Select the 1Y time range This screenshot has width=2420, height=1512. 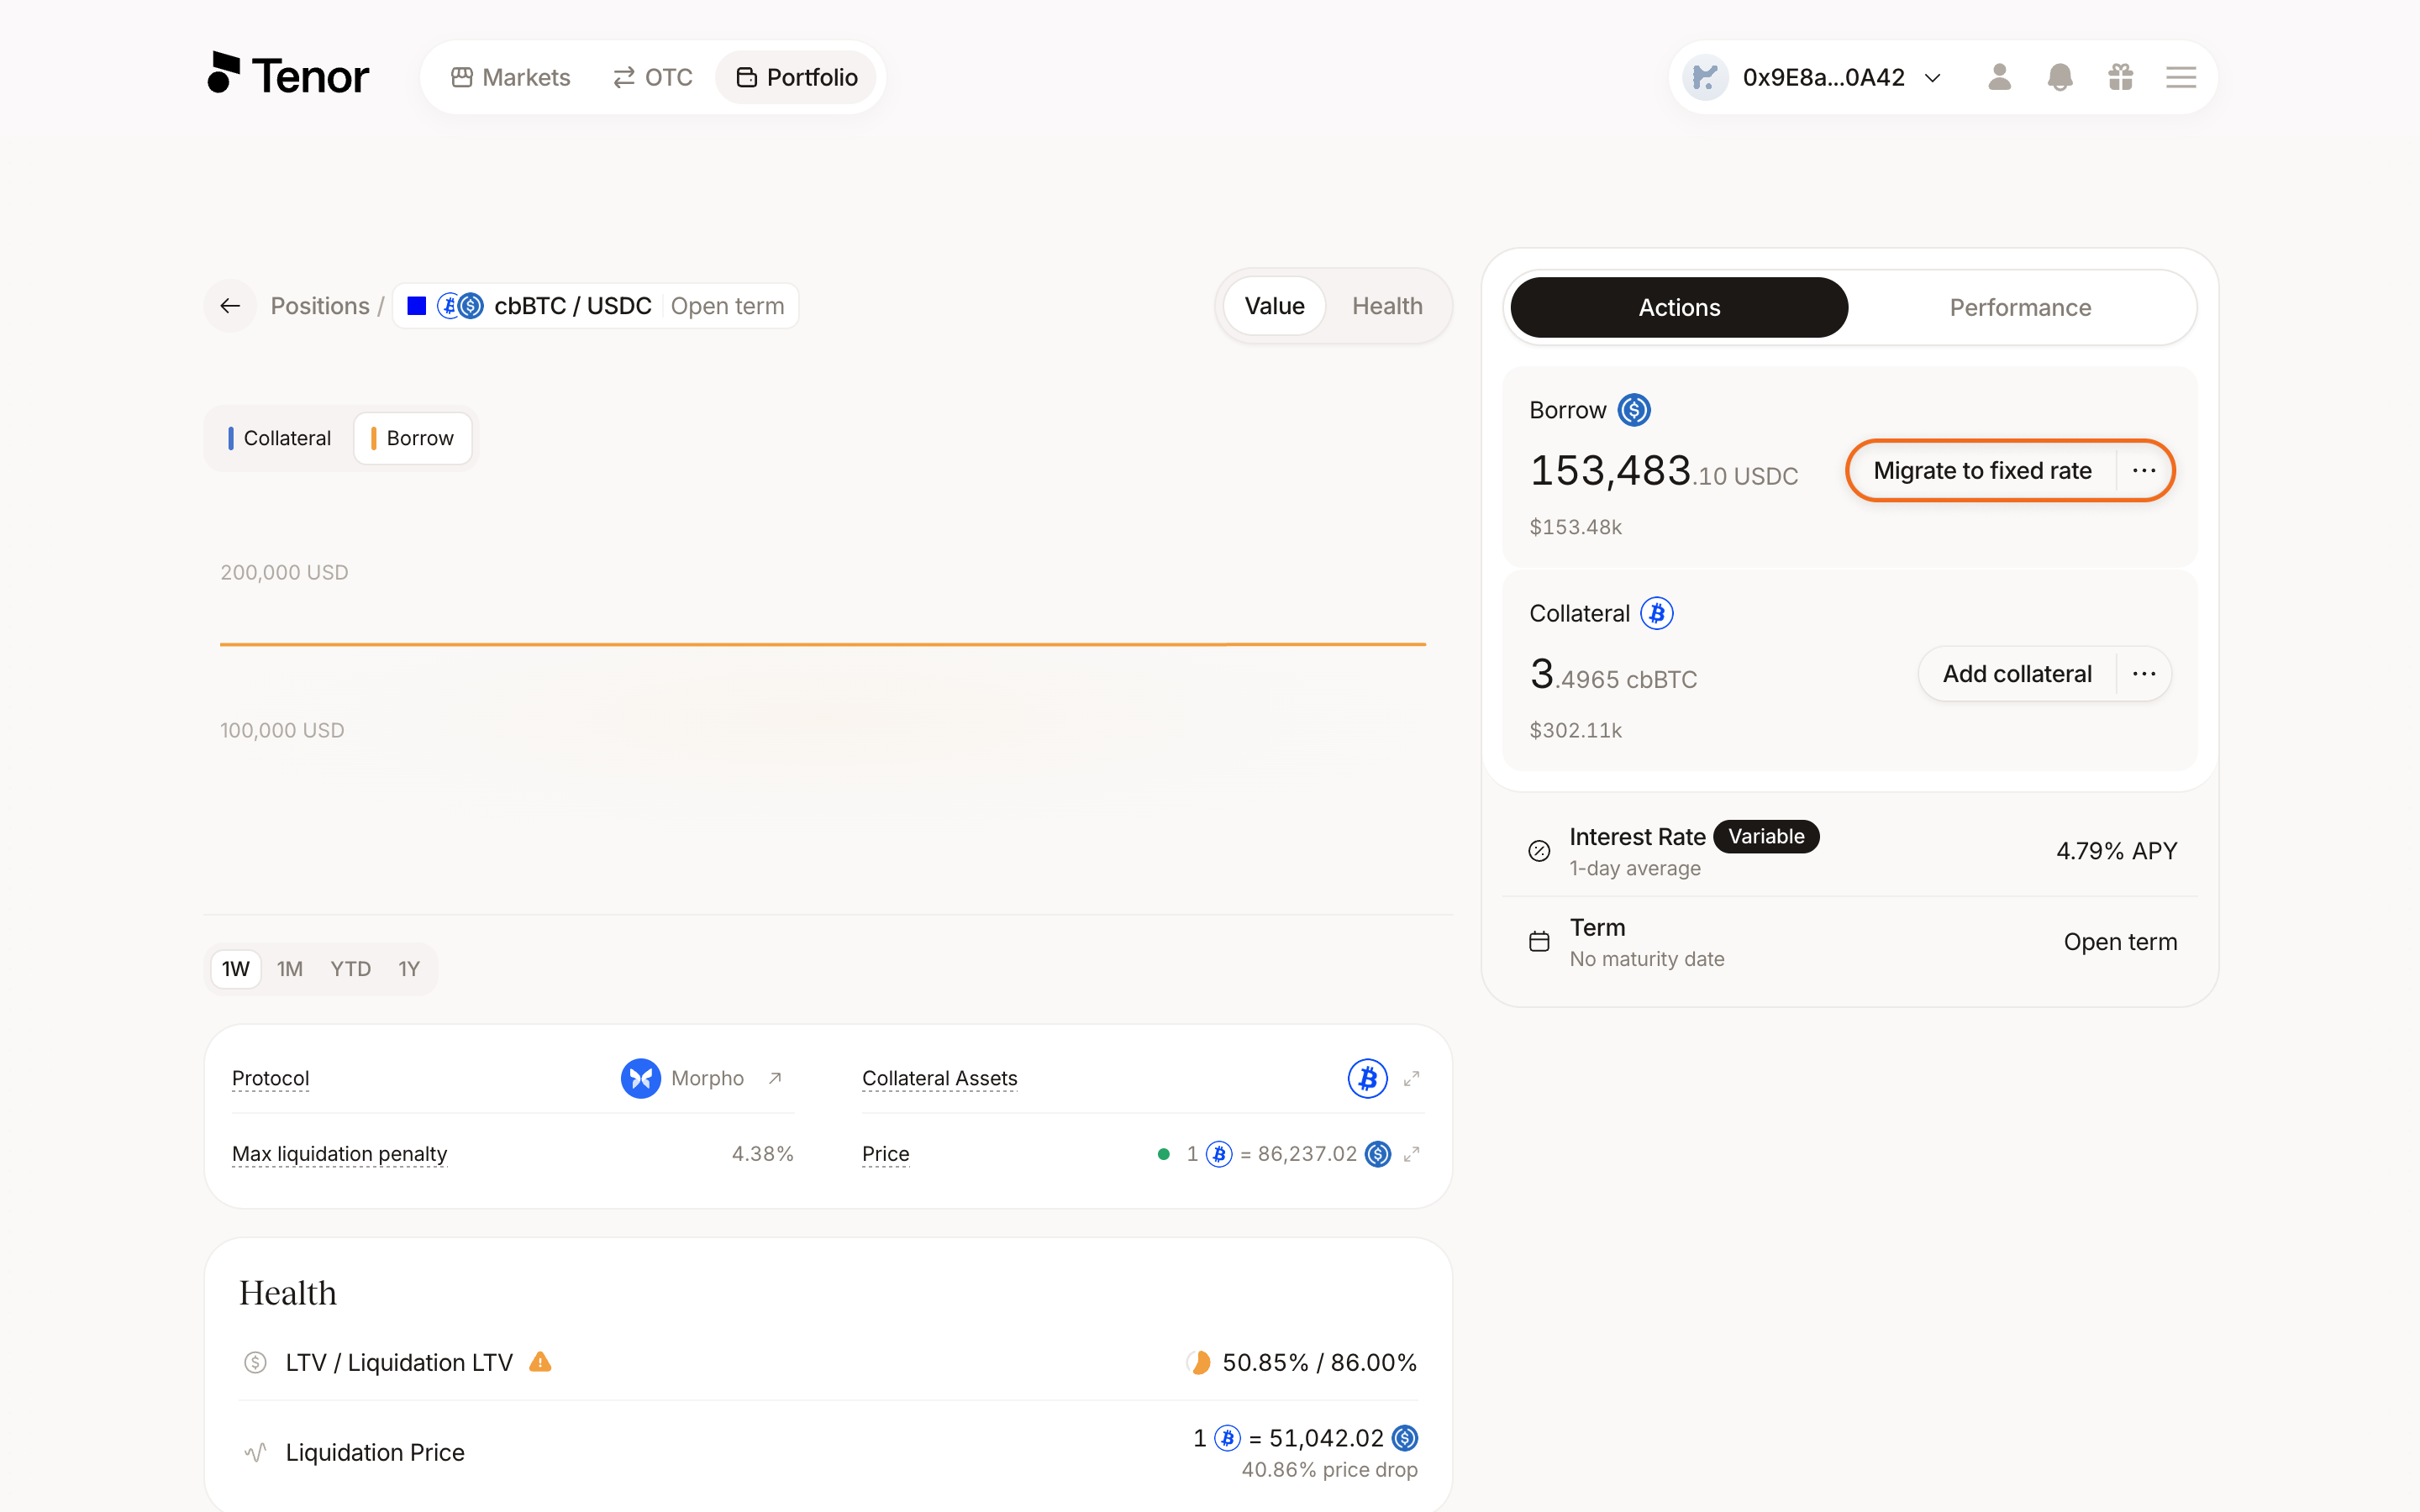click(x=409, y=969)
